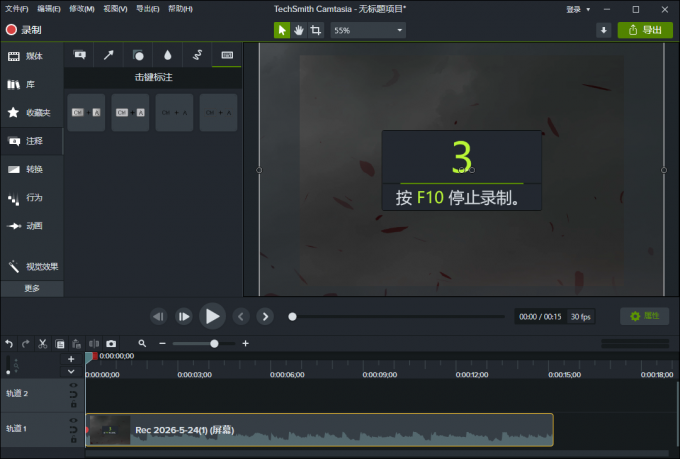The image size is (680, 459).
Task: Play the video with the play button
Action: click(212, 316)
